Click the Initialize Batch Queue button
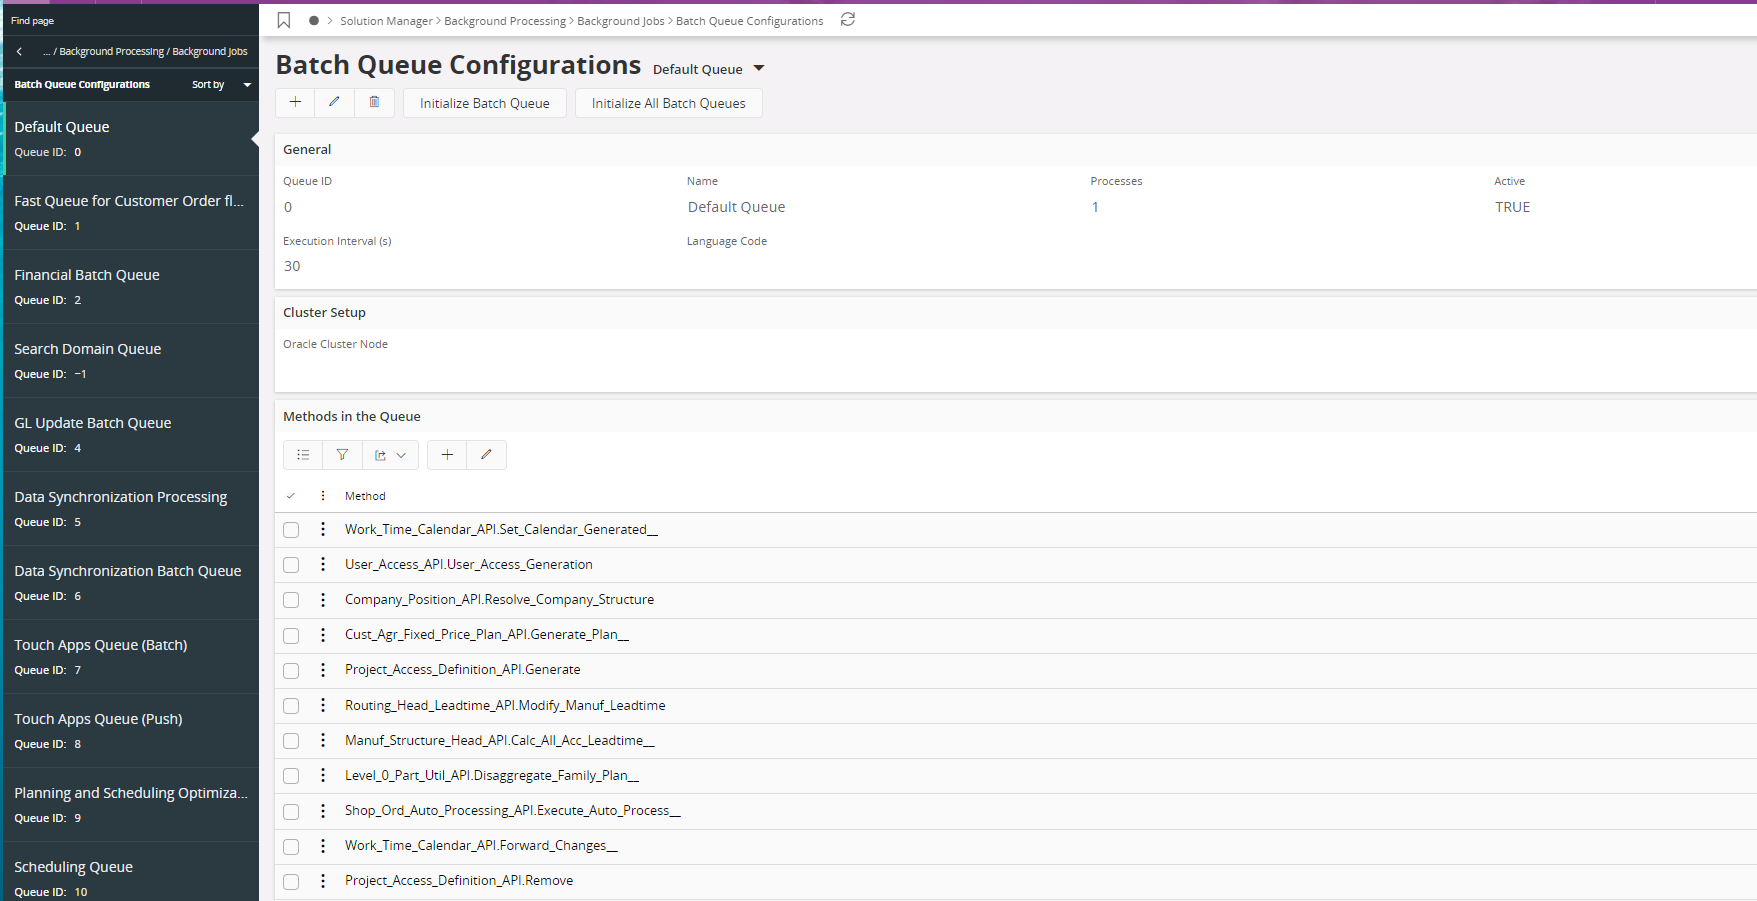Image resolution: width=1757 pixels, height=901 pixels. [x=484, y=103]
